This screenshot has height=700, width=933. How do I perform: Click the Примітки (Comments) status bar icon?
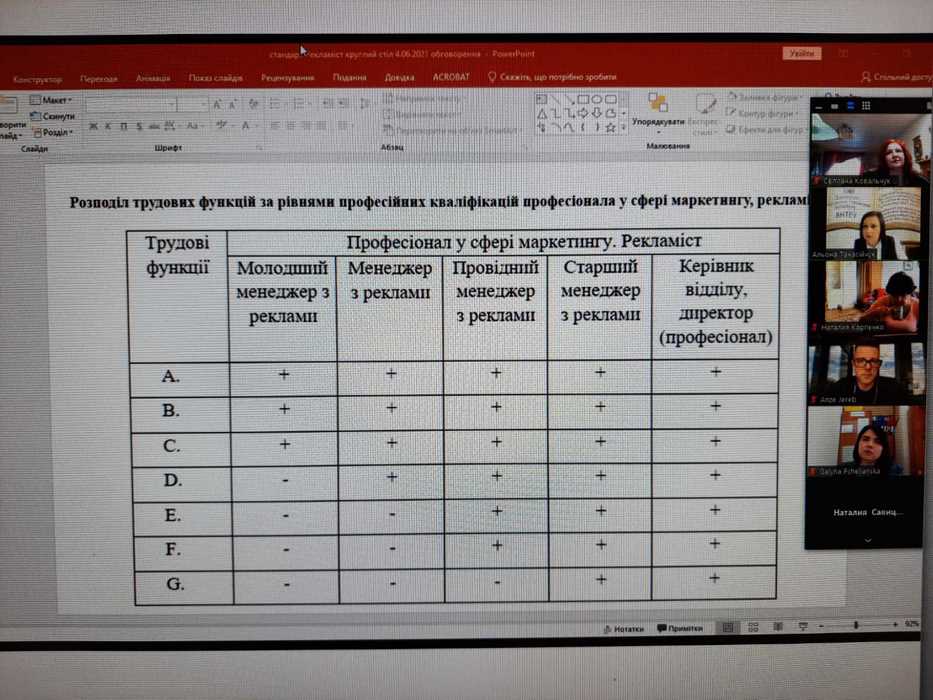point(680,628)
